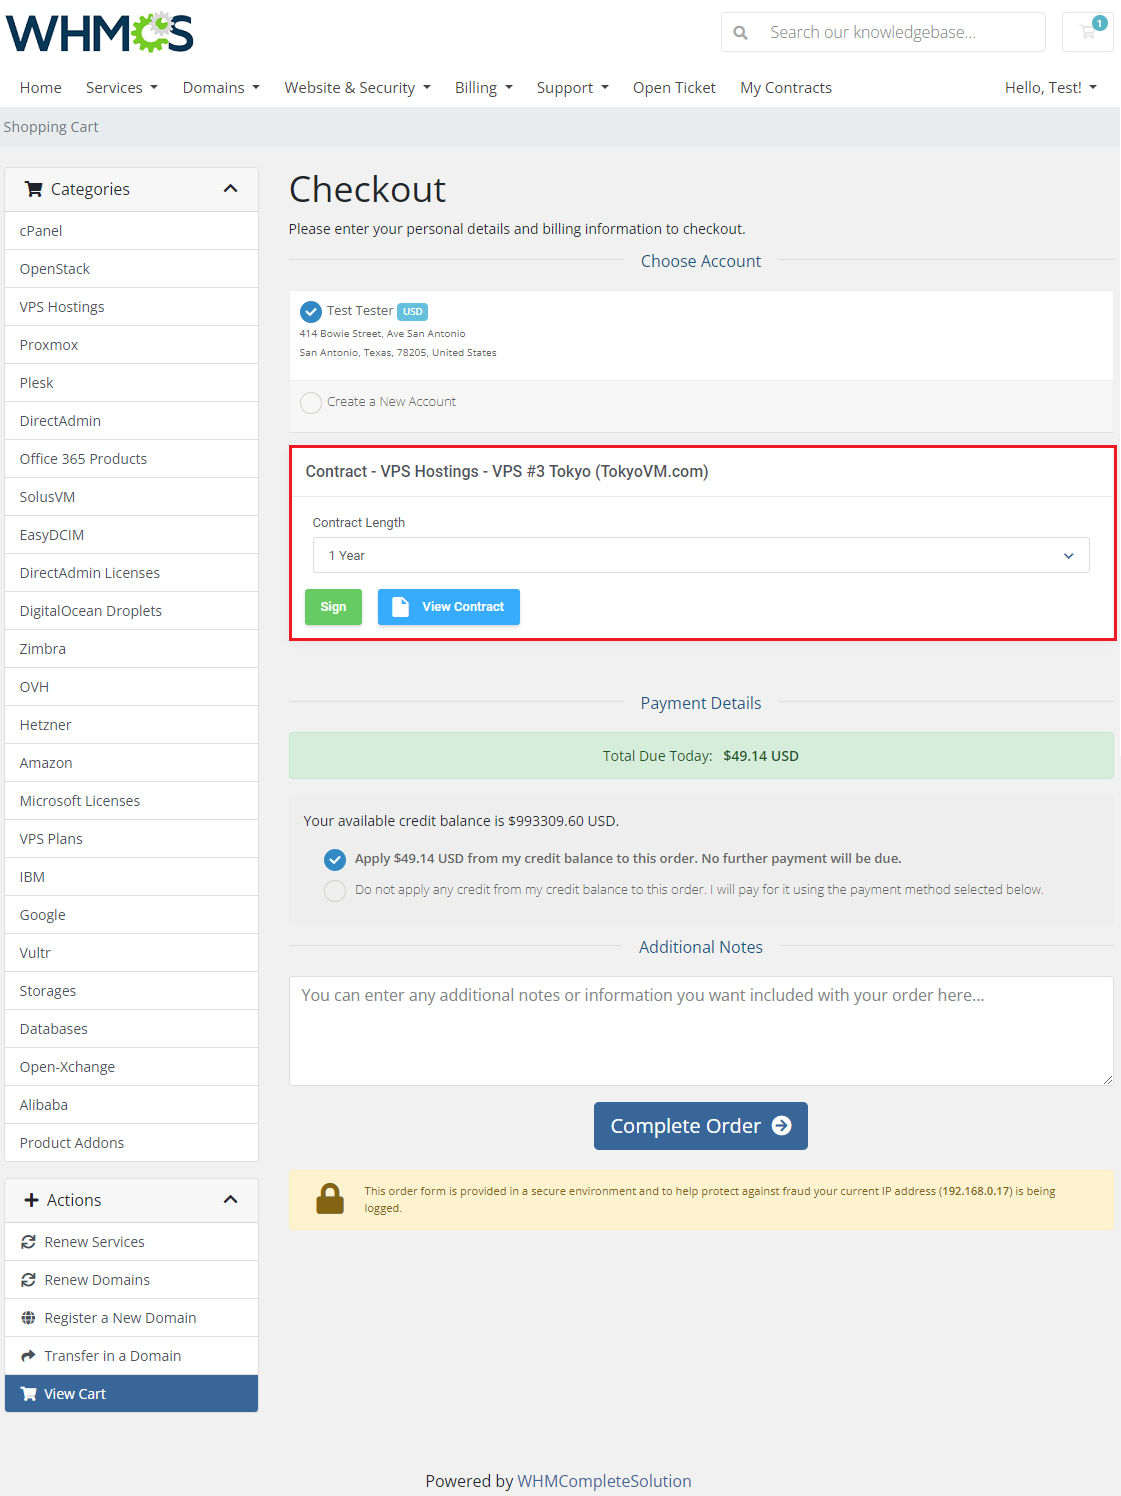
Task: Open the Domains dropdown menu
Action: pyautogui.click(x=221, y=88)
